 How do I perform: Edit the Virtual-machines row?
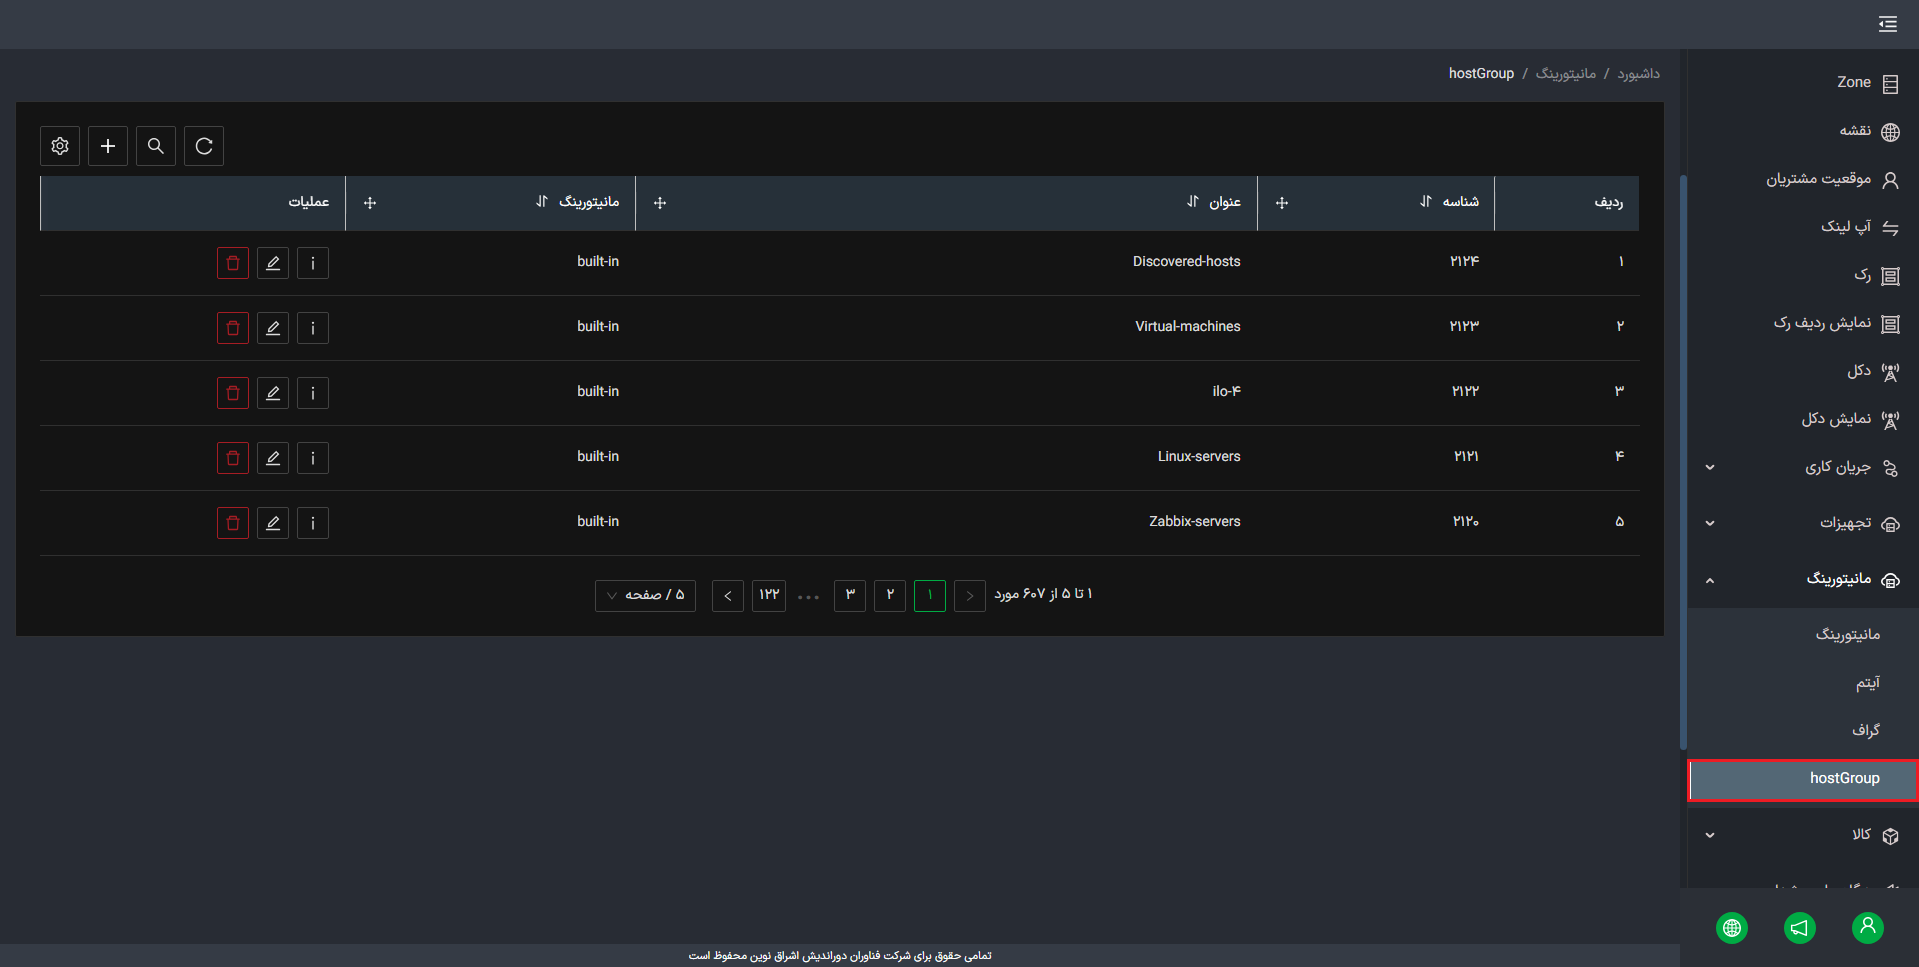273,328
